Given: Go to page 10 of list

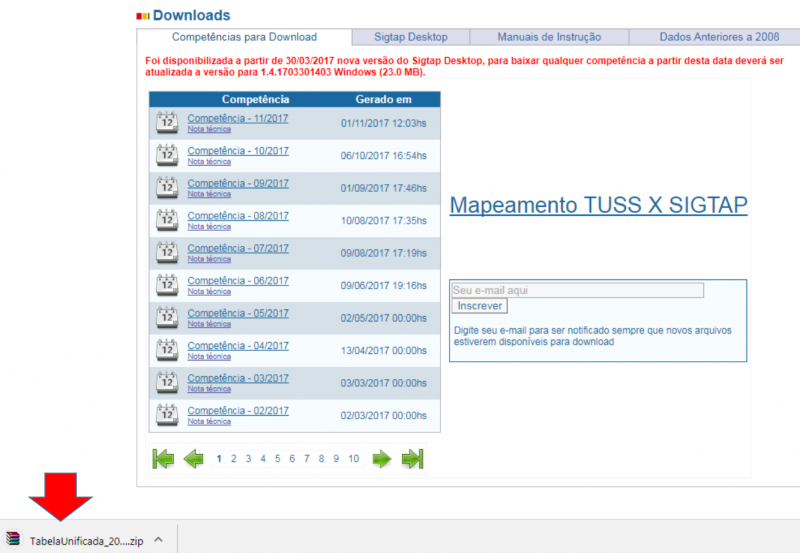Looking at the screenshot, I should point(354,459).
